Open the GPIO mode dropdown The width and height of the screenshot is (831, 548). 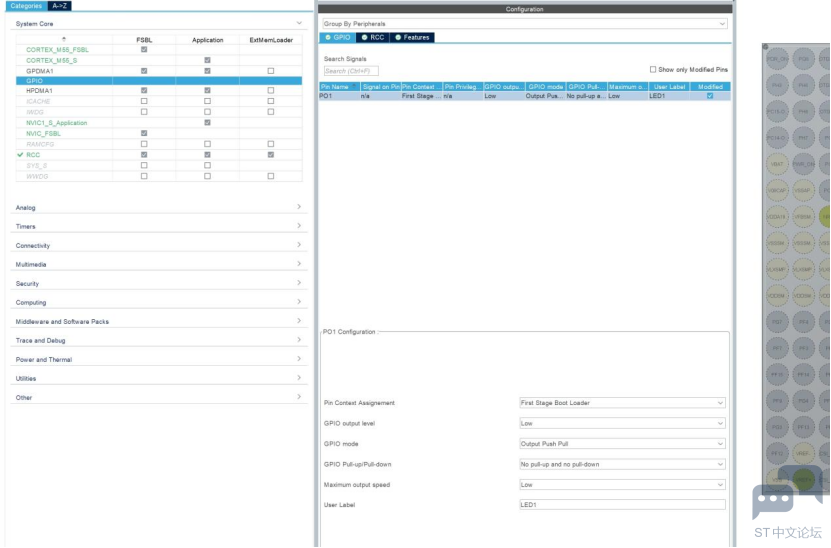[x=622, y=444]
